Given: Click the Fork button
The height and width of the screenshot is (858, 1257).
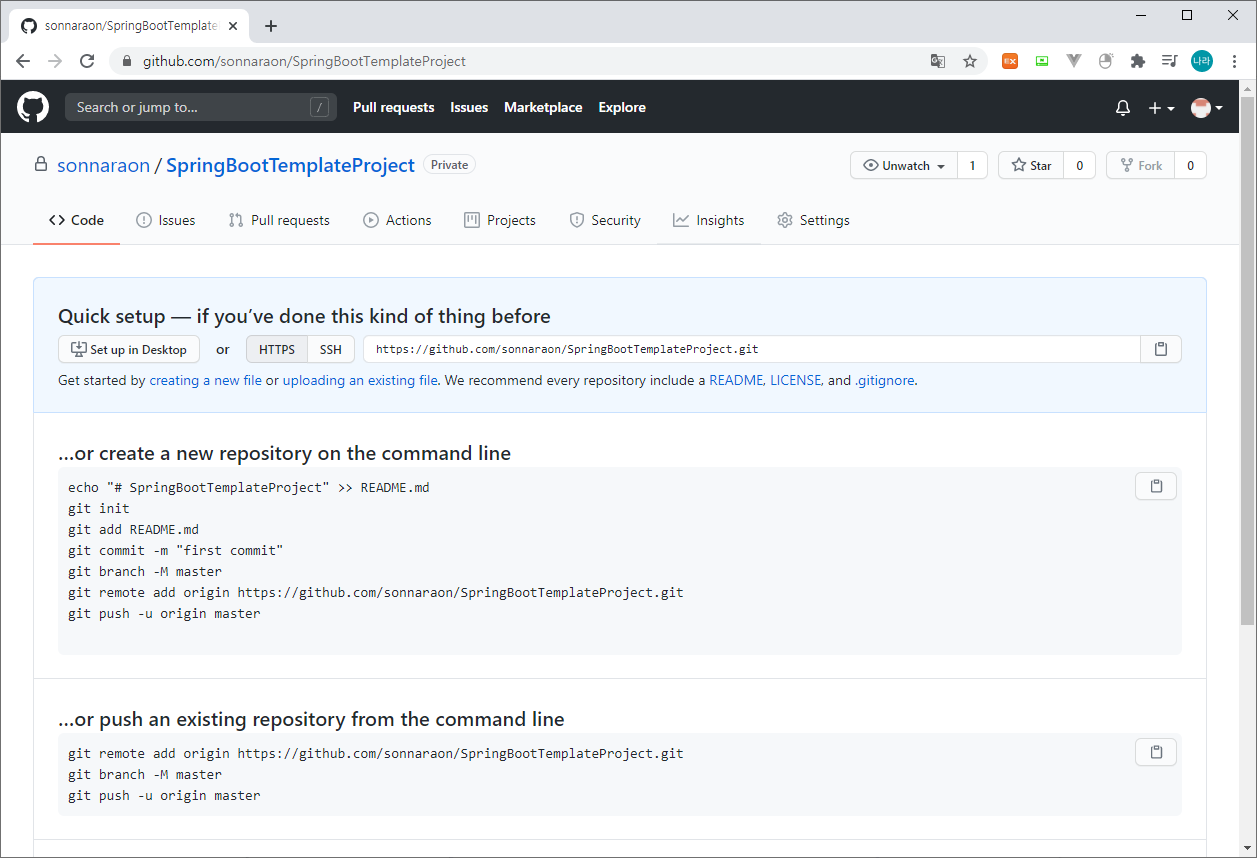Looking at the screenshot, I should (x=1141, y=165).
